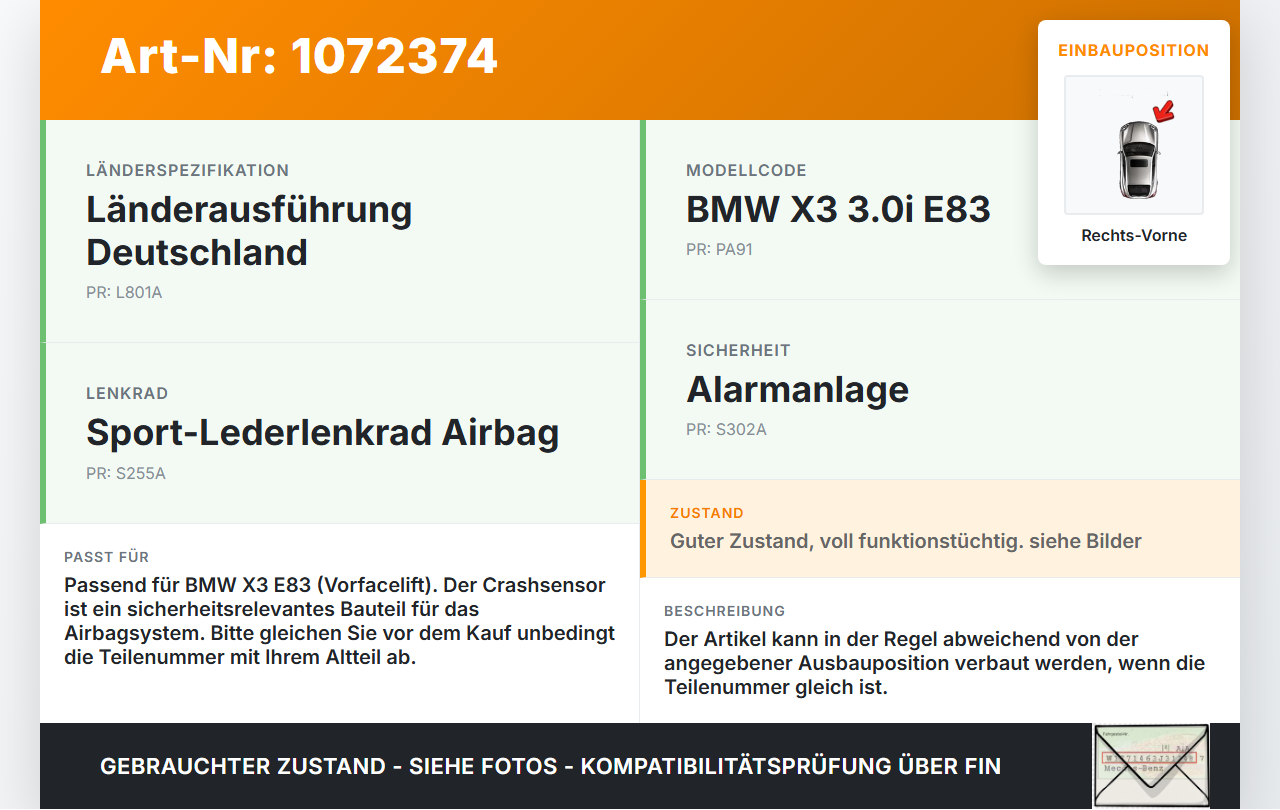Select the Art-Nr: 1072374 heading
The width and height of the screenshot is (1280, 810).
coord(299,56)
